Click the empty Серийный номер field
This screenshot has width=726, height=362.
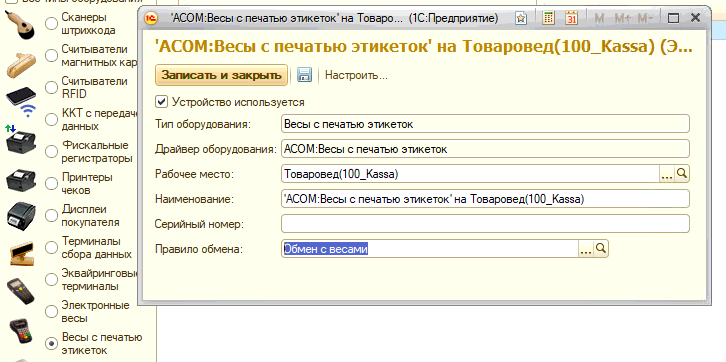coord(485,224)
